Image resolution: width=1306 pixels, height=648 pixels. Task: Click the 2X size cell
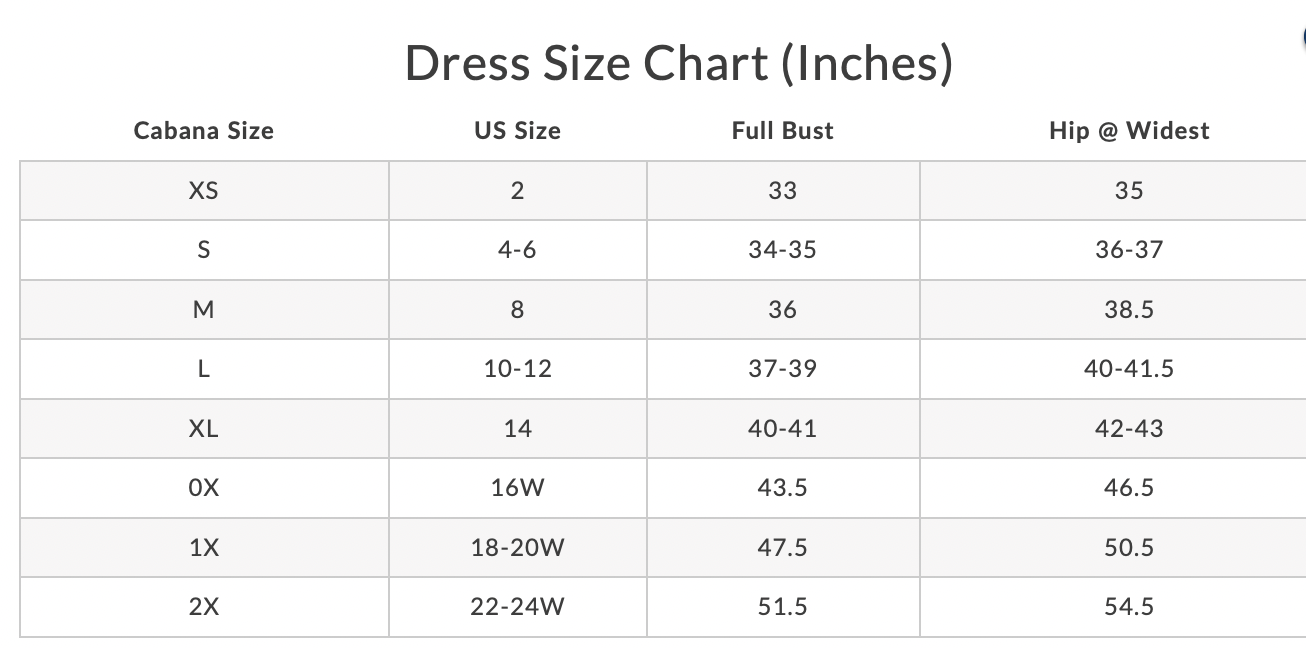tap(204, 607)
